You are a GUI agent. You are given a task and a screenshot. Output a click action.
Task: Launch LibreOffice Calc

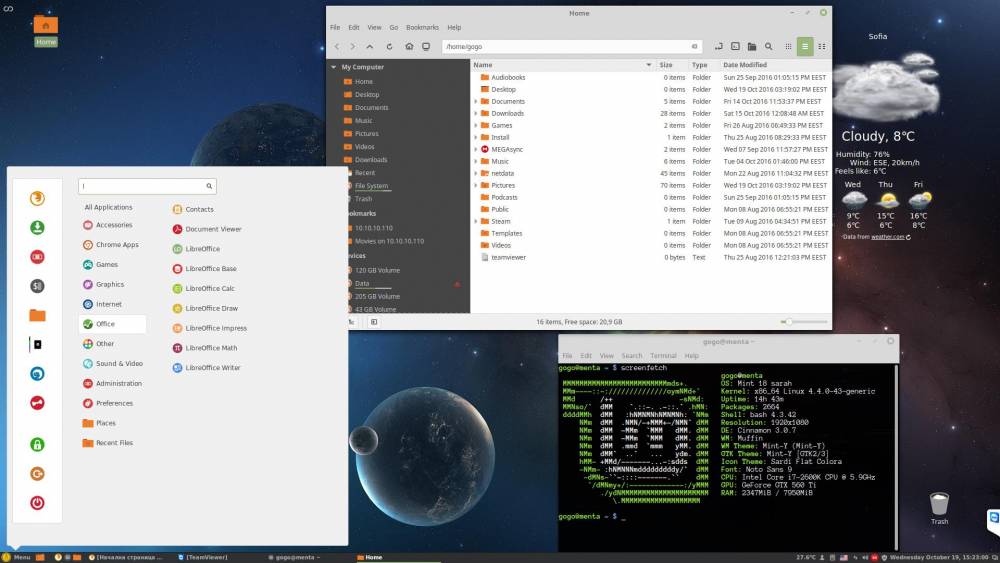coord(204,288)
